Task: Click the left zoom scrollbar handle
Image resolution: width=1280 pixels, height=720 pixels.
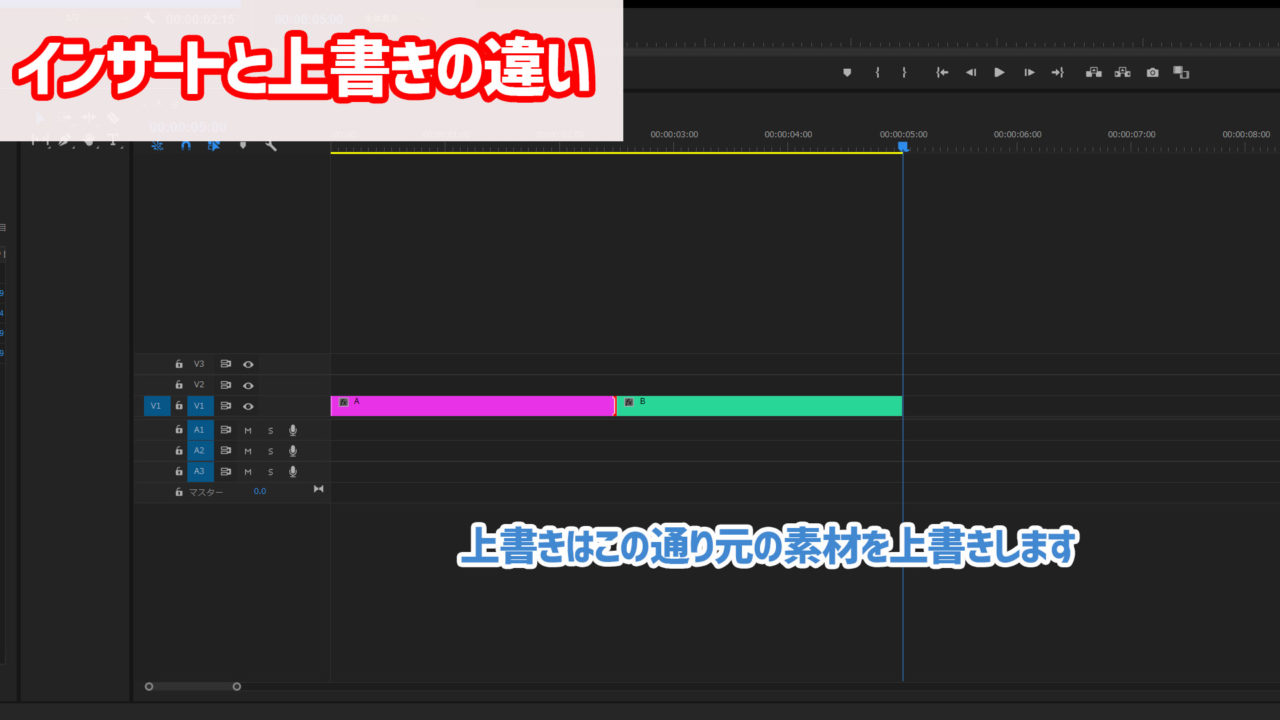Action: tap(149, 686)
